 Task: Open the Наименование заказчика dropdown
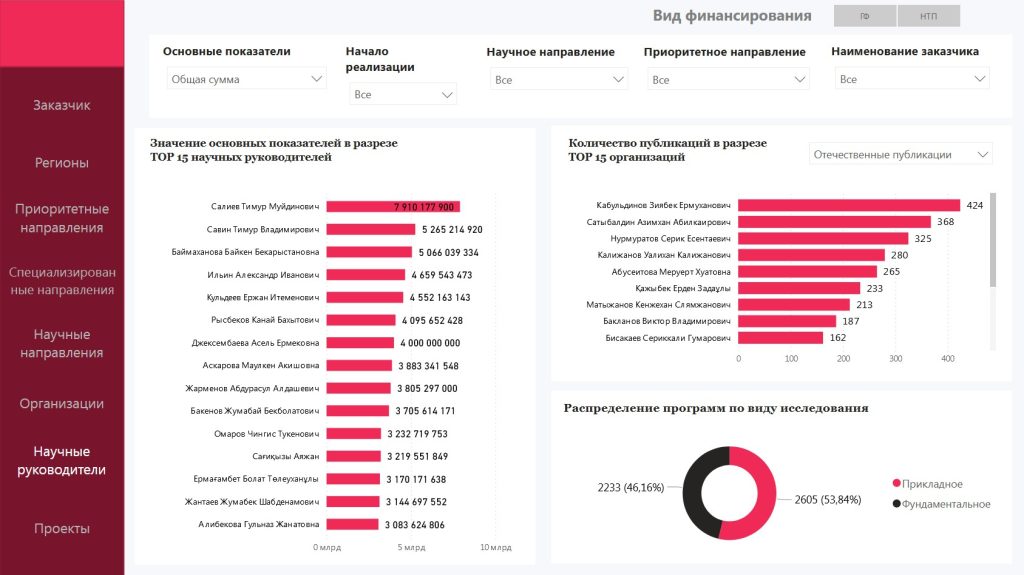[x=911, y=79]
